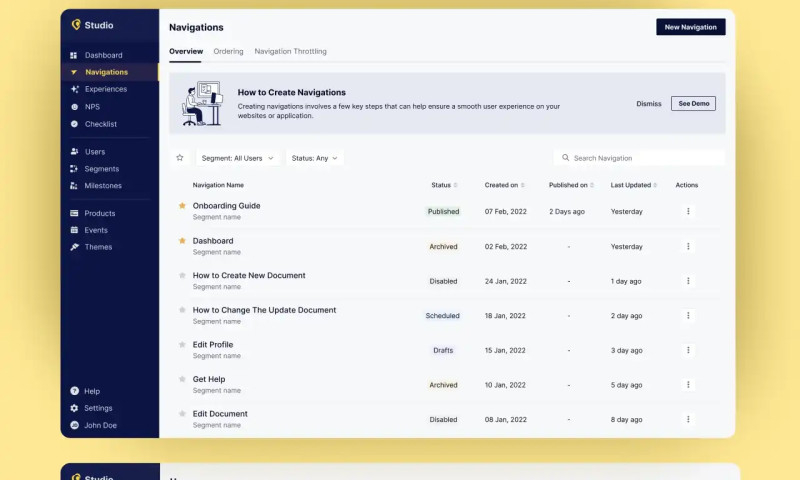The width and height of the screenshot is (800, 480).
Task: Switch to the Ordering tab
Action: (228, 51)
